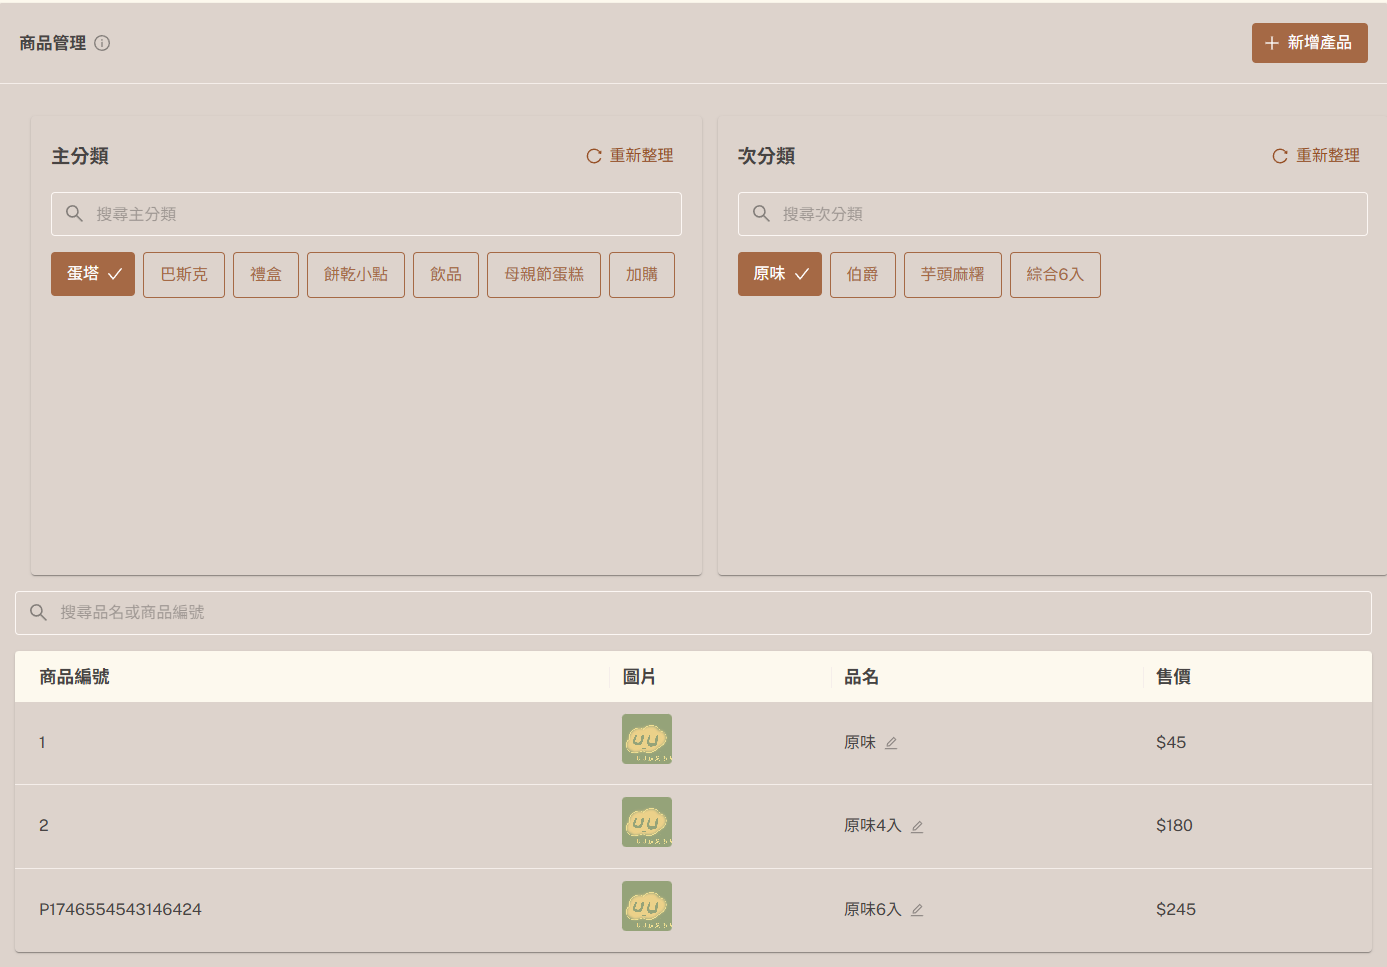Click the refresh icon in the 次分類 panel
Viewport: 1387px width, 967px height.
pyautogui.click(x=1278, y=156)
